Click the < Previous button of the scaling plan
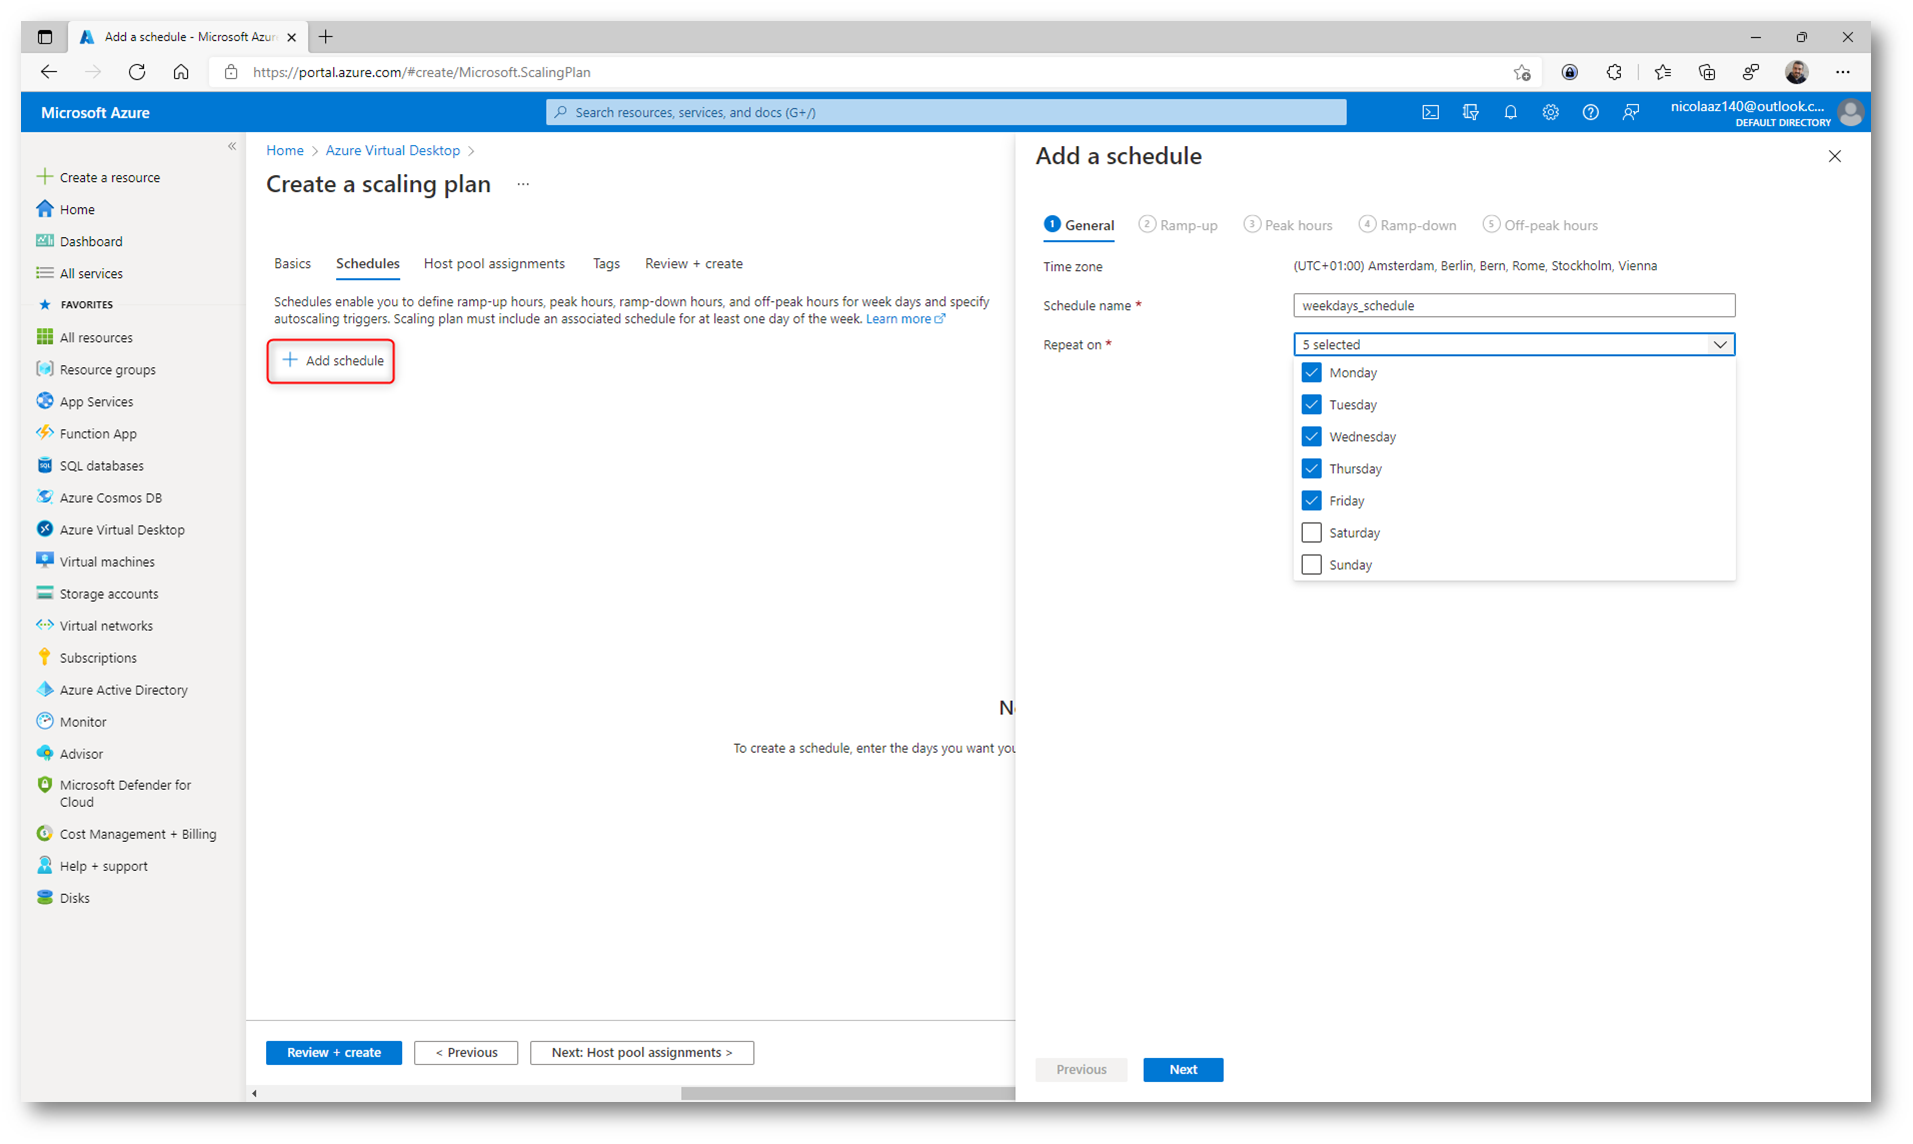Viewport: 1913px width, 1144px height. click(466, 1052)
